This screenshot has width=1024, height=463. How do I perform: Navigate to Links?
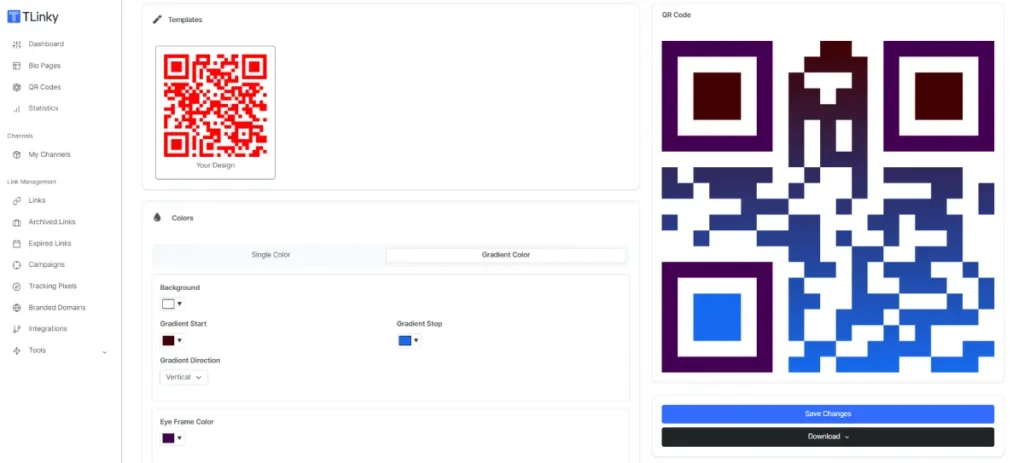coord(37,201)
